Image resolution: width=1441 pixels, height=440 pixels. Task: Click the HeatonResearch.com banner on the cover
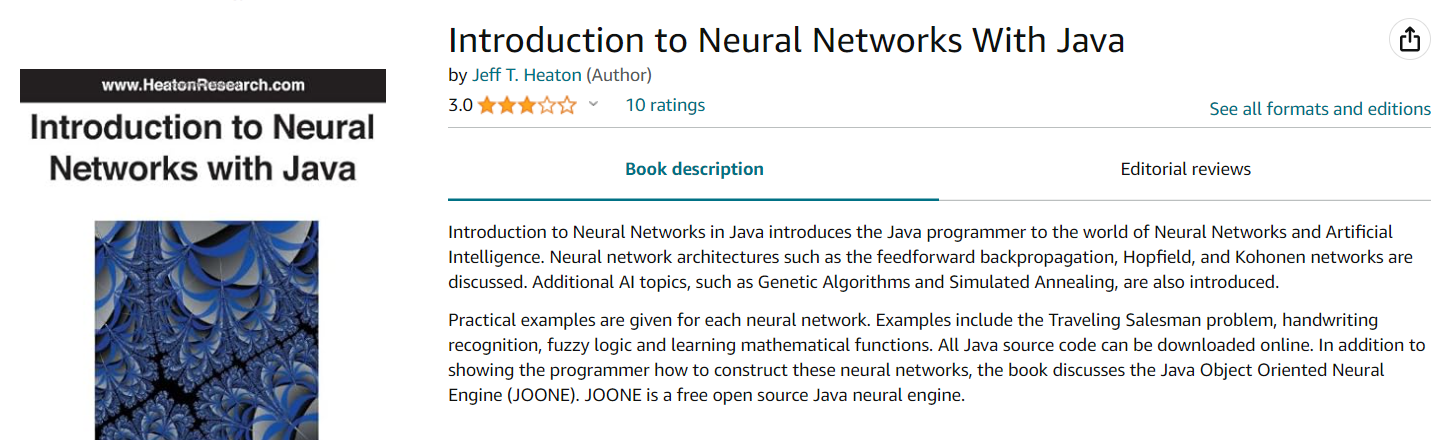pyautogui.click(x=203, y=85)
